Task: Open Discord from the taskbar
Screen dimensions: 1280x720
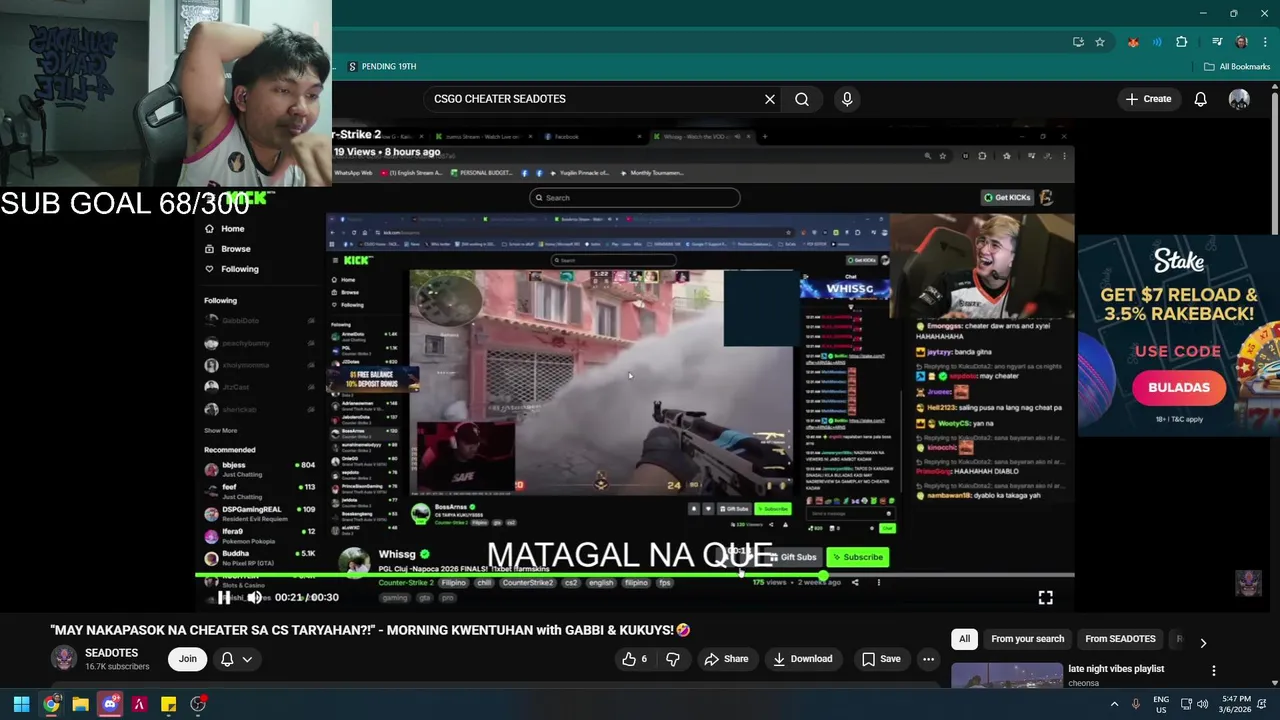Action: coord(110,704)
